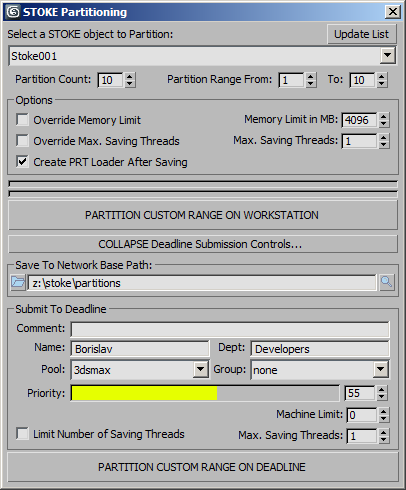Click the Partition Range From spinner arrows
The height and width of the screenshot is (490, 406).
[x=311, y=80]
